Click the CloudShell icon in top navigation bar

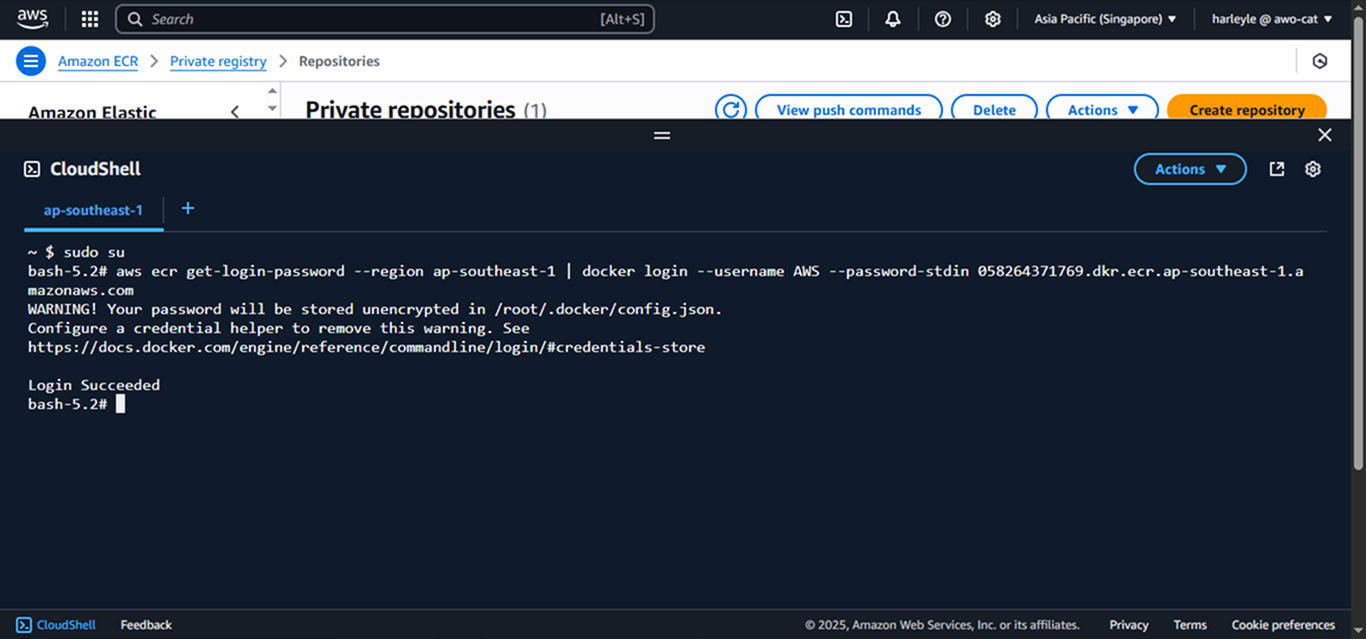(844, 19)
